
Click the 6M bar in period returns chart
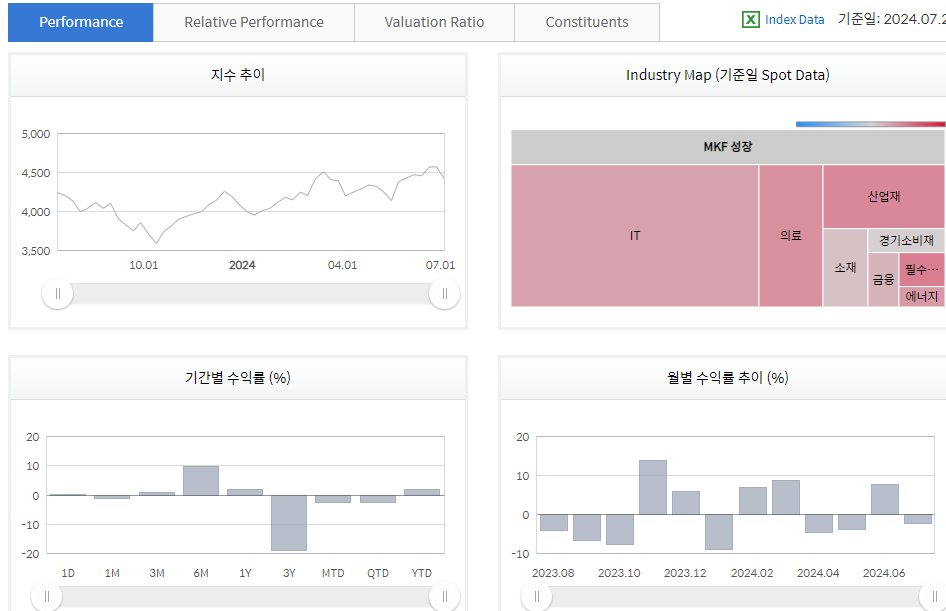[x=200, y=480]
